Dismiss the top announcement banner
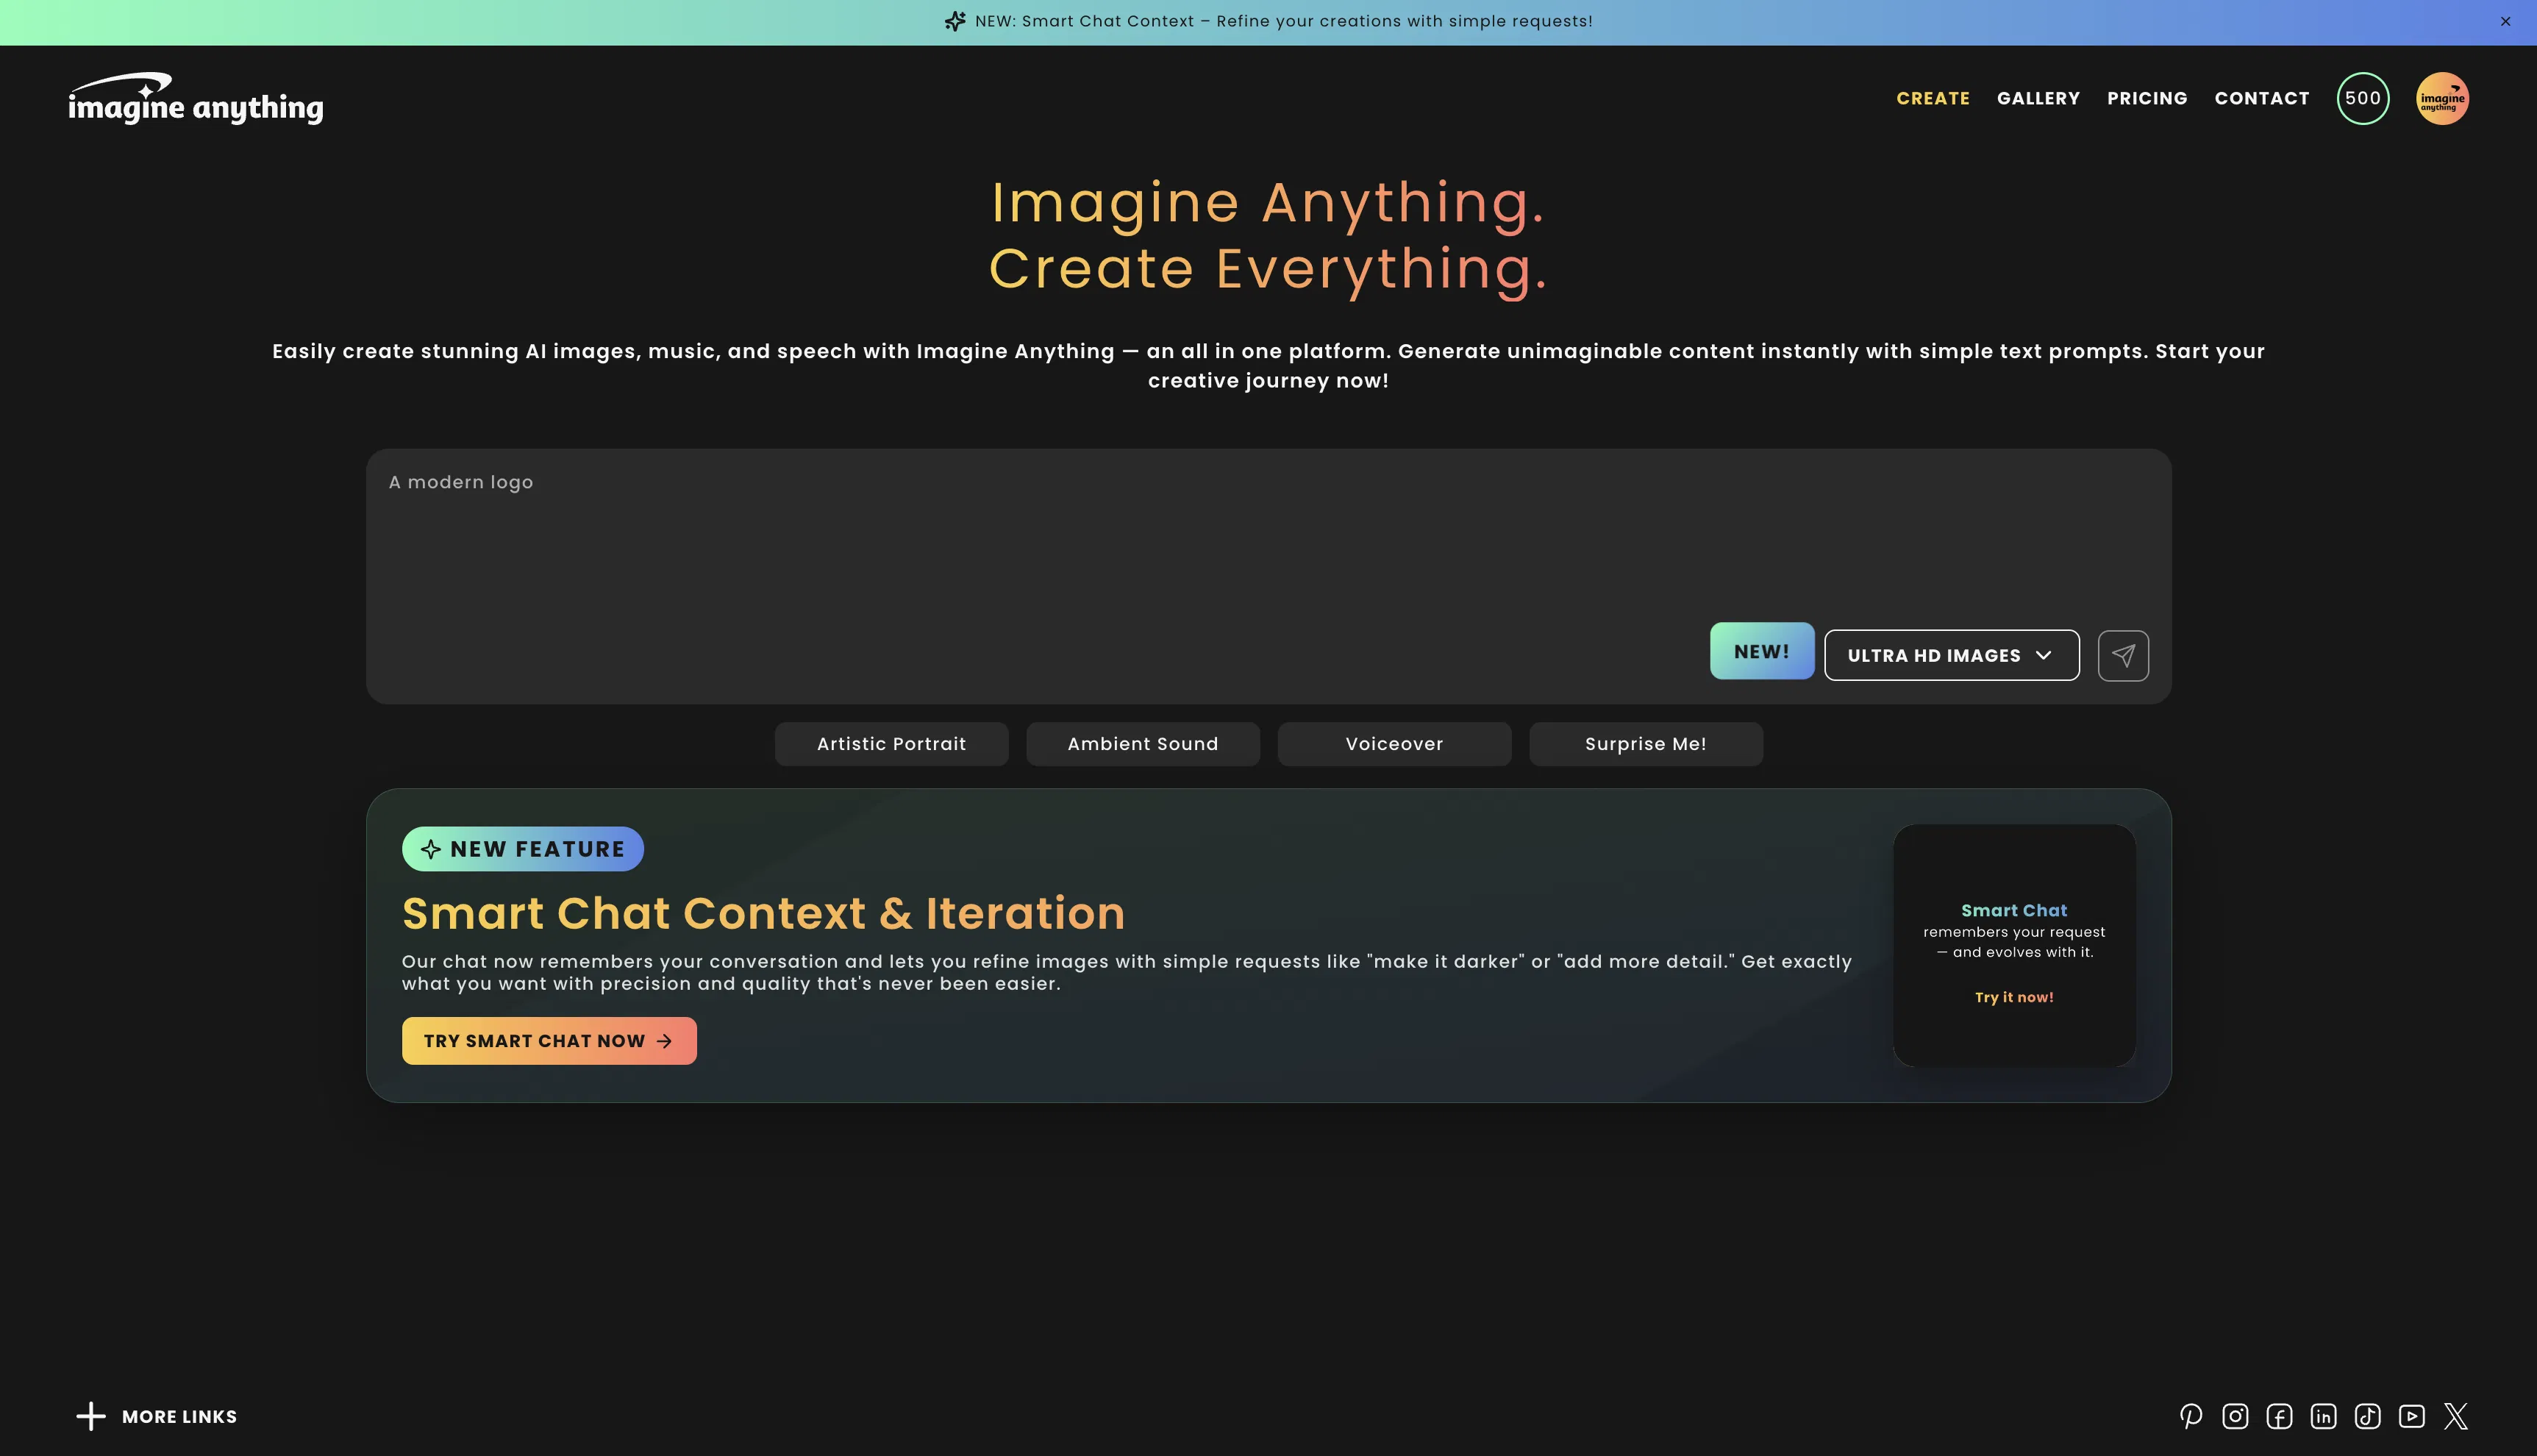The height and width of the screenshot is (1456, 2537). (2505, 21)
